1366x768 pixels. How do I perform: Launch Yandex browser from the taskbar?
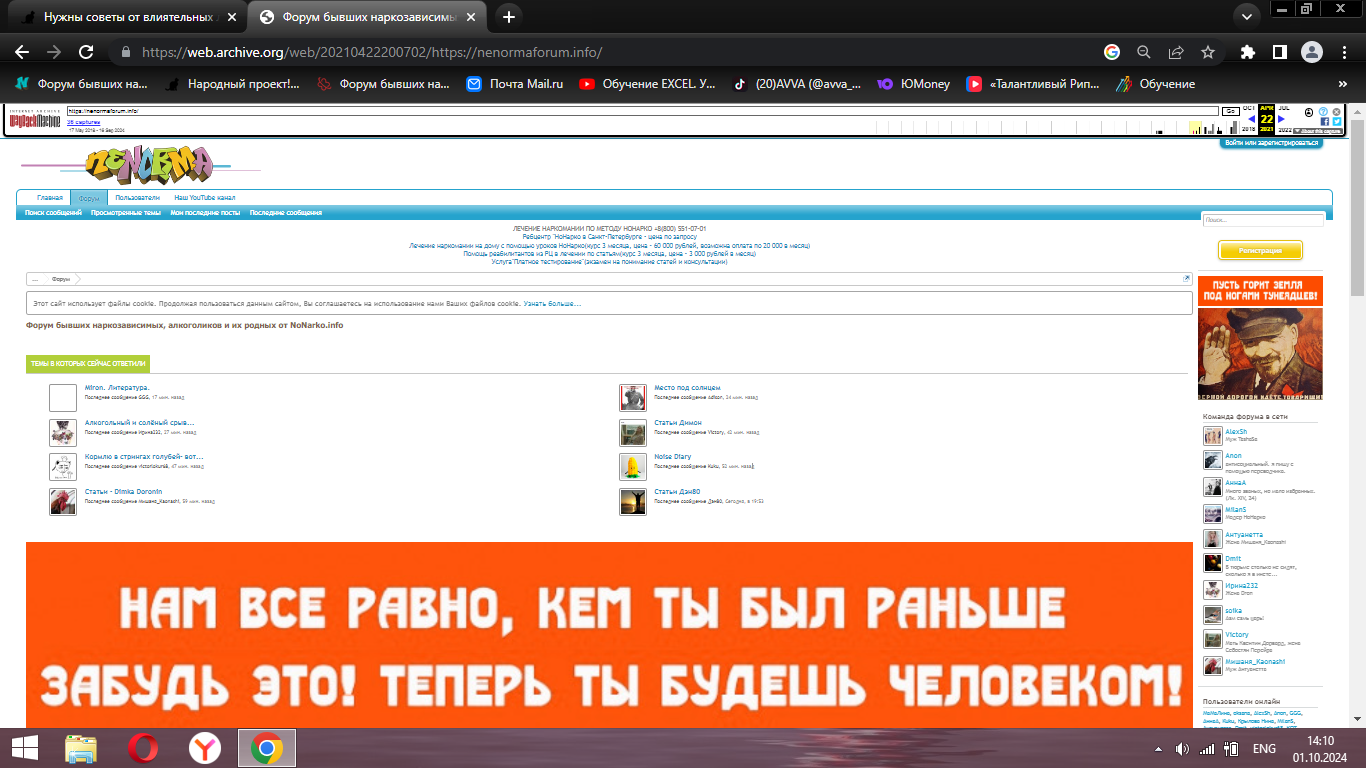click(x=205, y=747)
